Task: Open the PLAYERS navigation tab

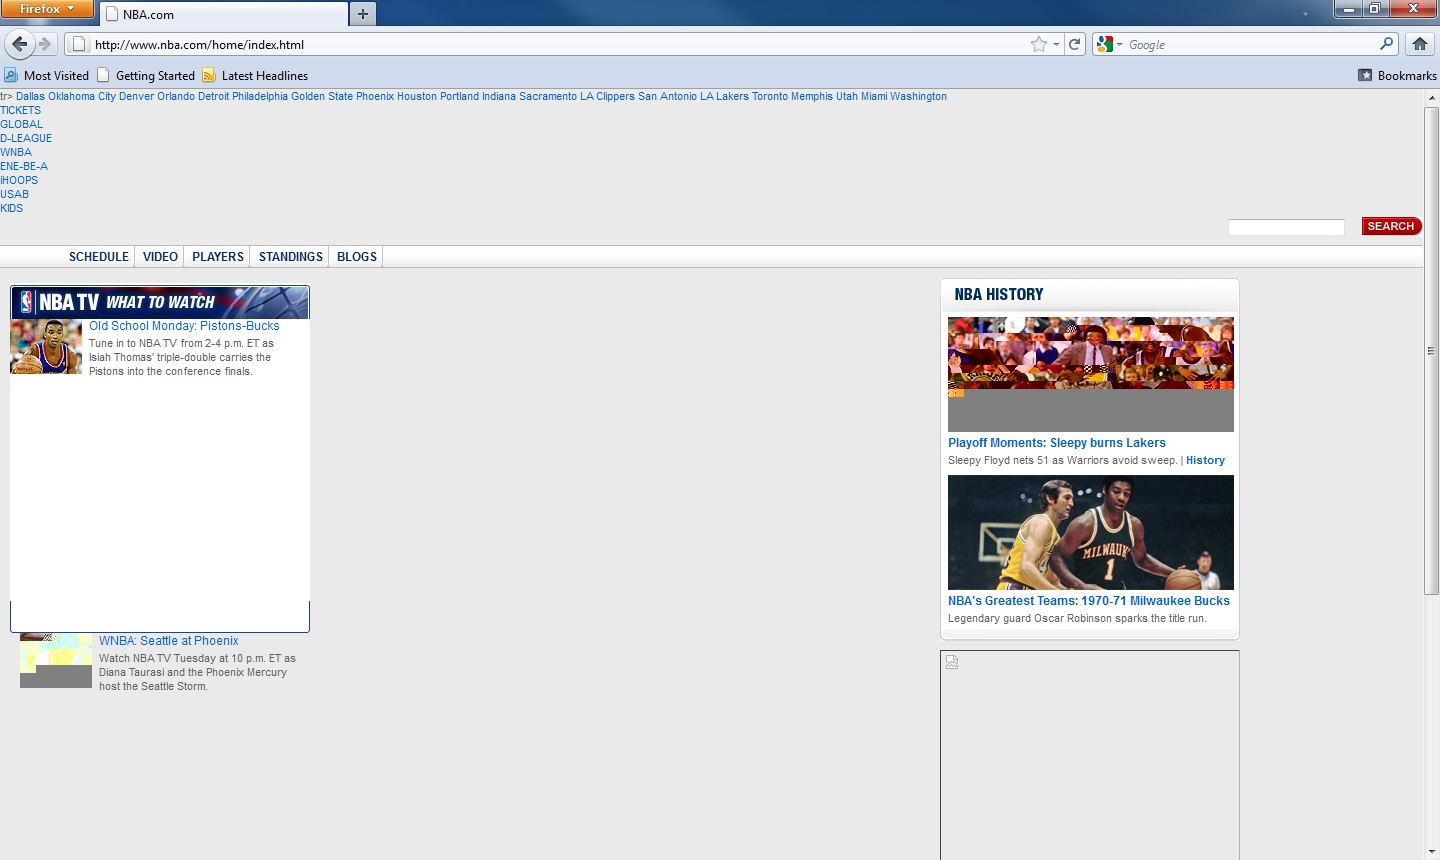Action: [218, 257]
